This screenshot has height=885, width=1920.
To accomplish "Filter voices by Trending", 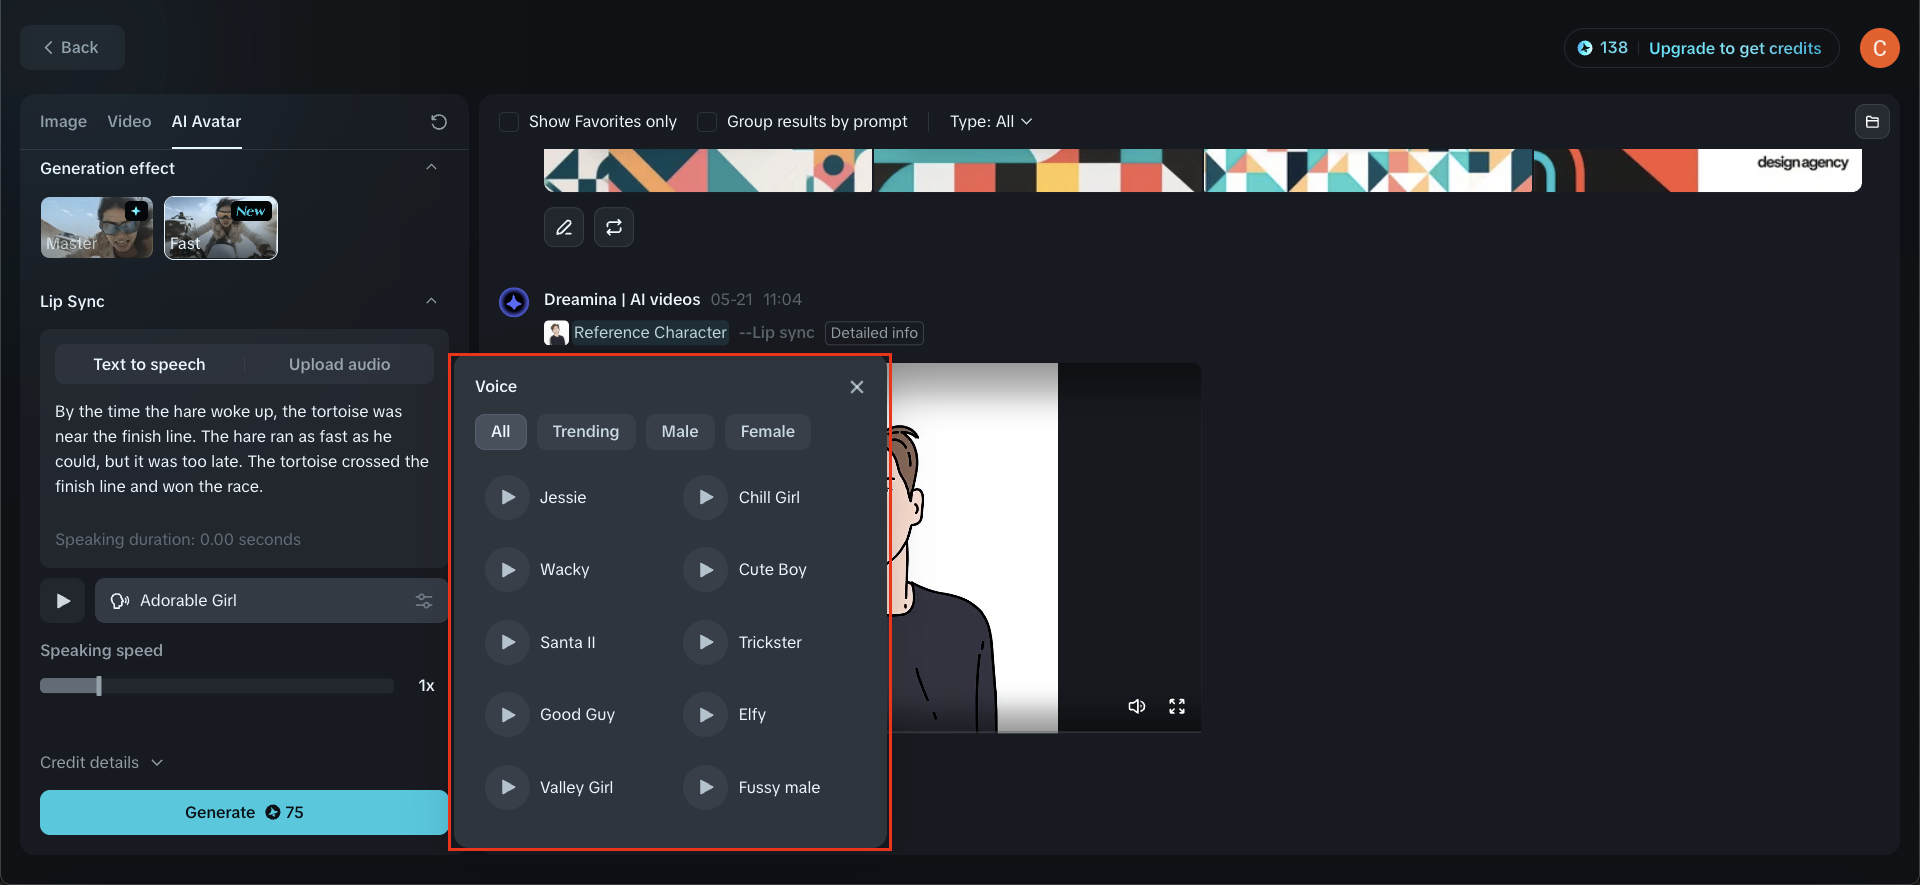I will coord(586,432).
